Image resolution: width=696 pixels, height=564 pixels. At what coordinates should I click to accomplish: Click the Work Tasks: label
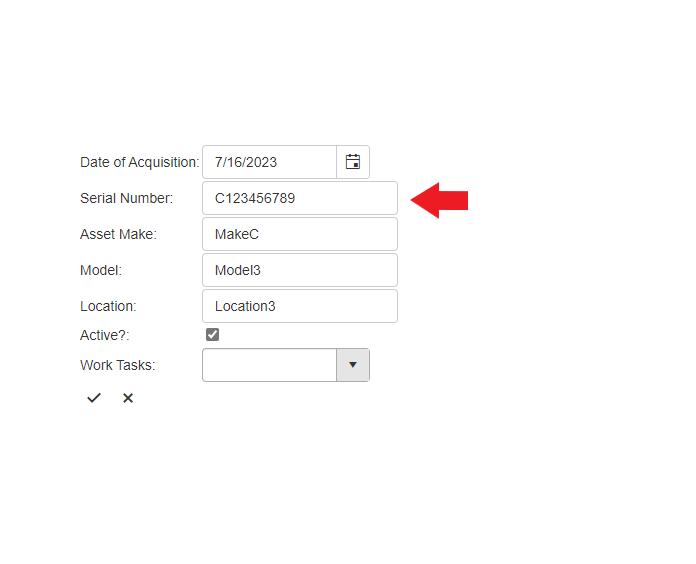[117, 365]
